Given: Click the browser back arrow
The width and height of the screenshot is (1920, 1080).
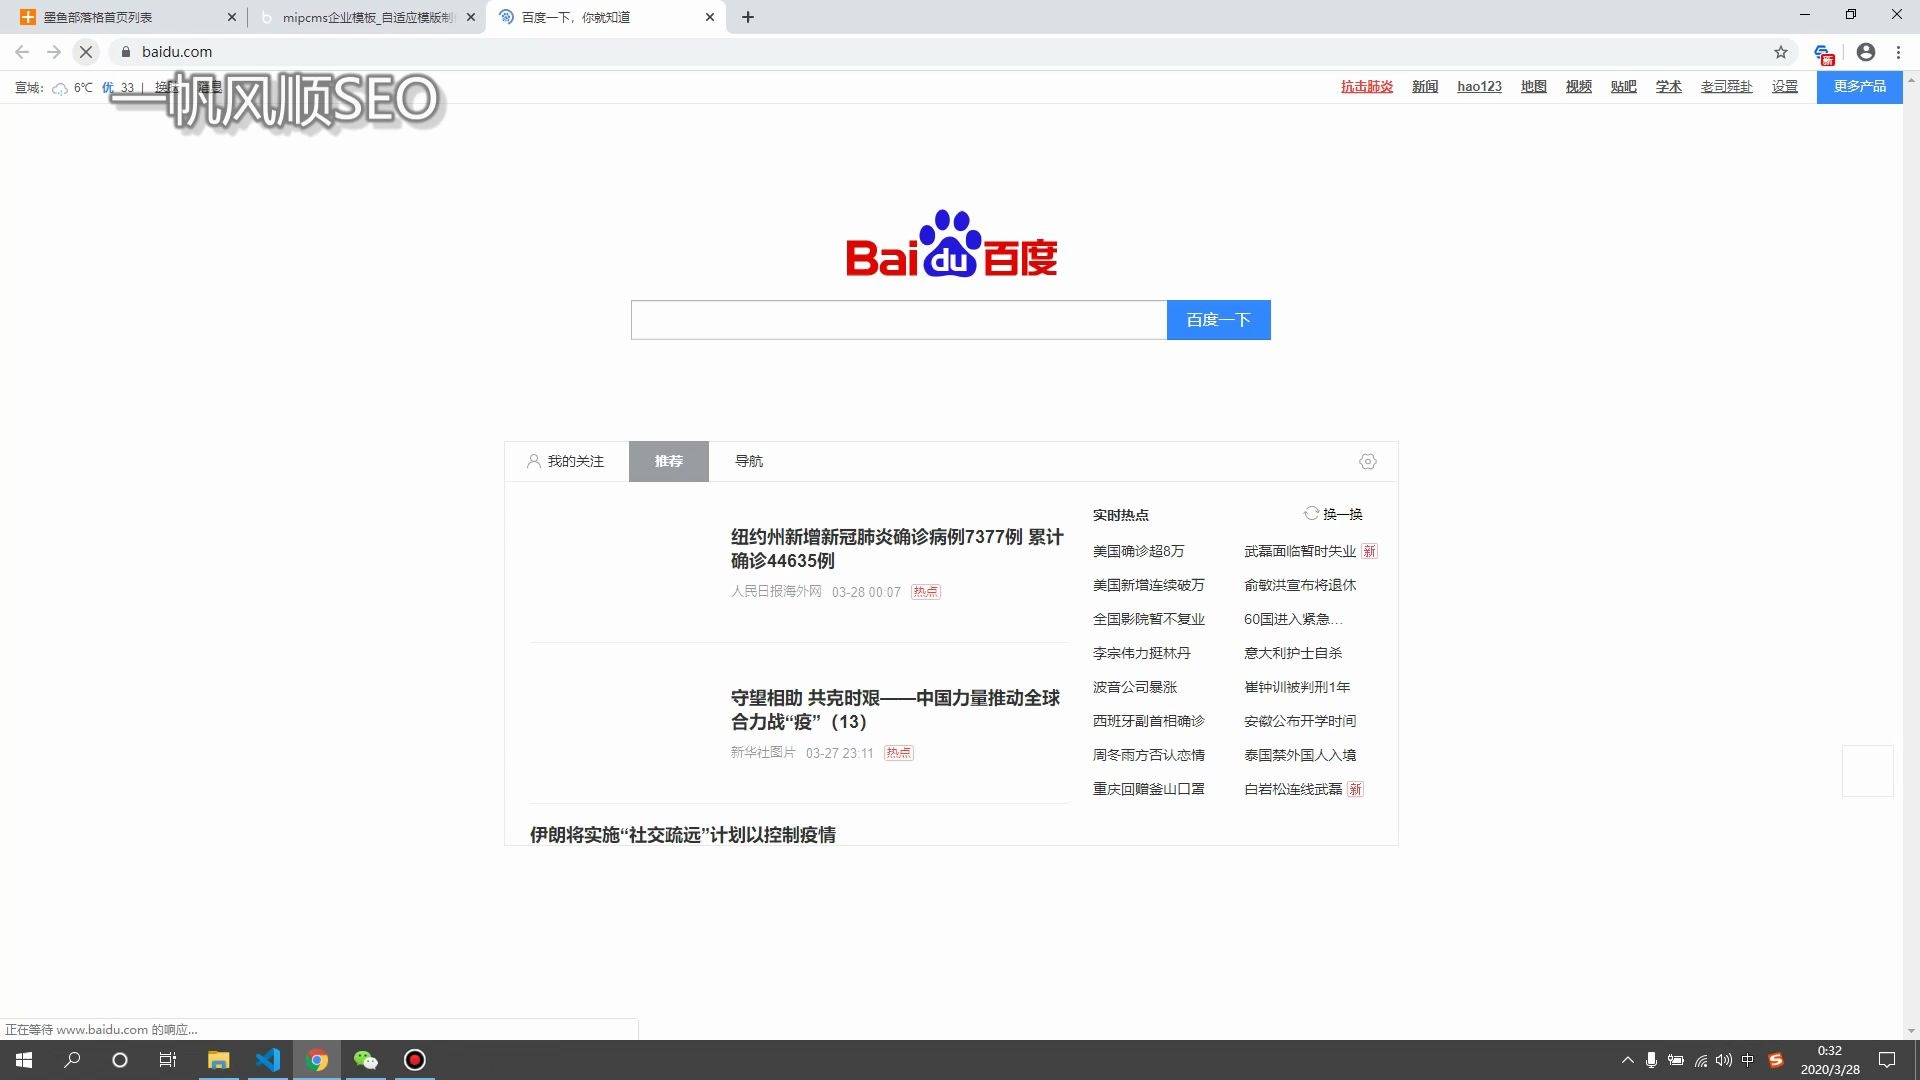Looking at the screenshot, I should click(22, 52).
